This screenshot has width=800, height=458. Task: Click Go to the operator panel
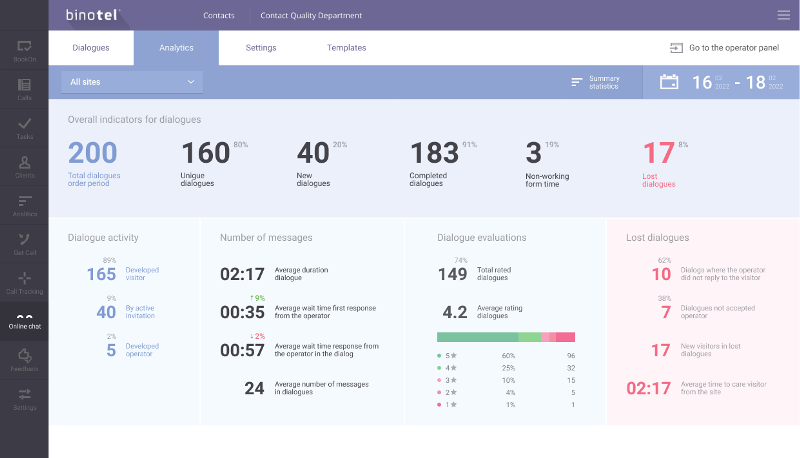click(726, 48)
